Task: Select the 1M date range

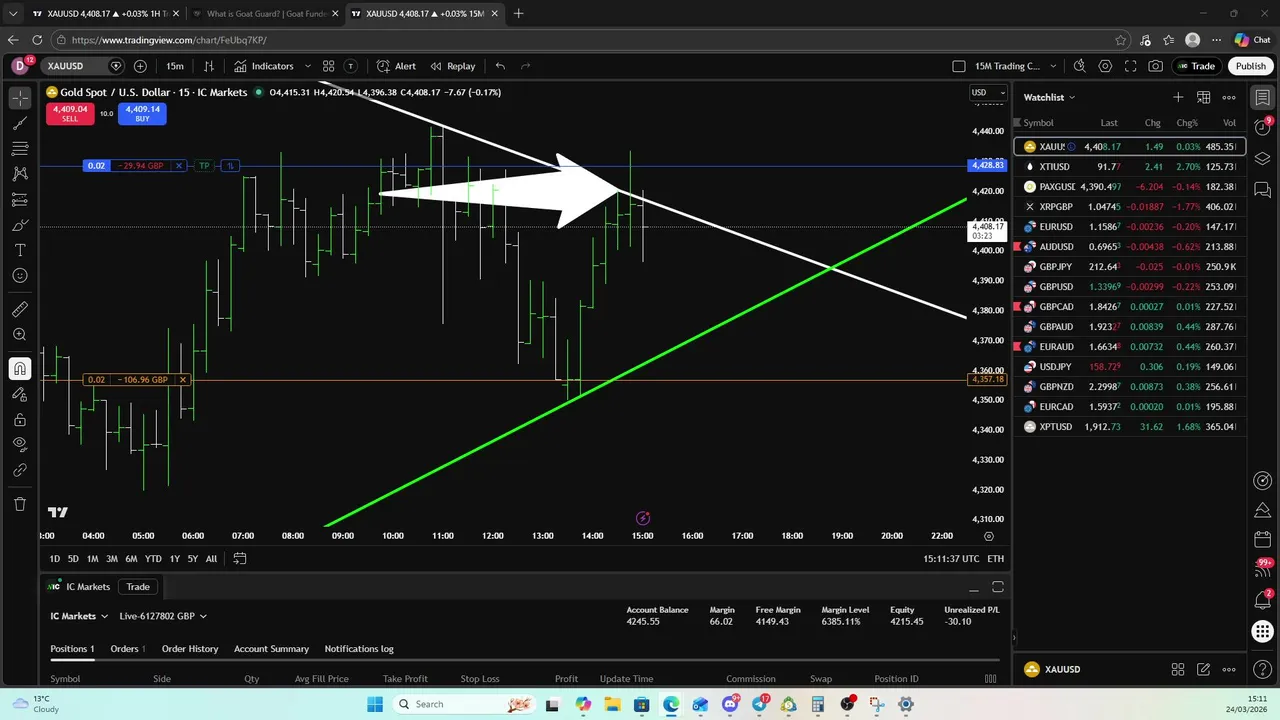Action: [92, 559]
